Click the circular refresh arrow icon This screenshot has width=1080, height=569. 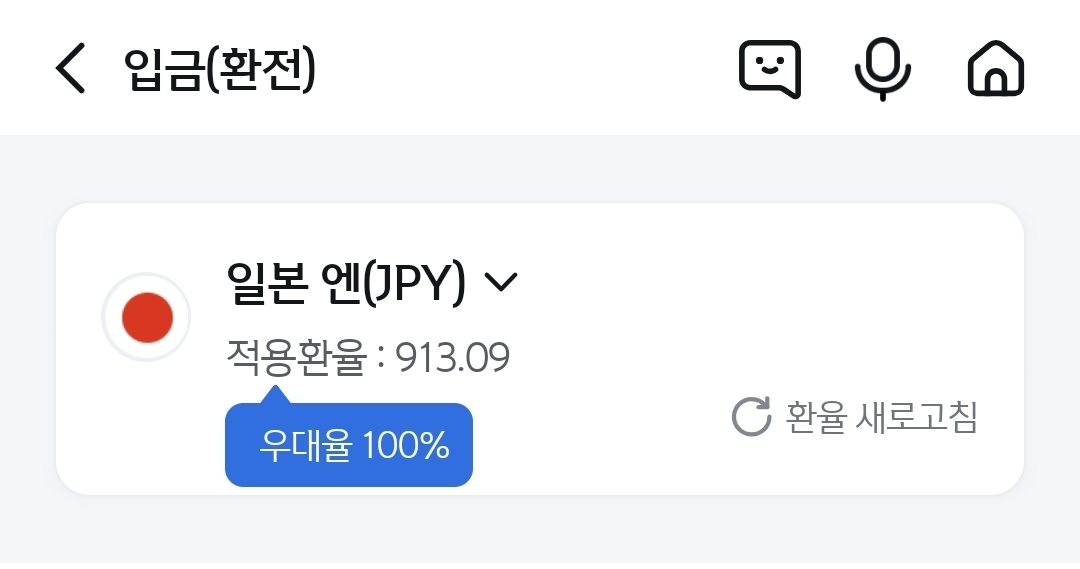(x=751, y=418)
